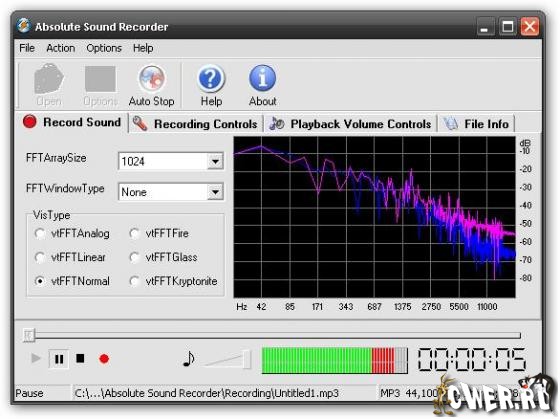560x419 pixels.
Task: Click the Untitled1.mp3 file path
Action: coord(206,393)
